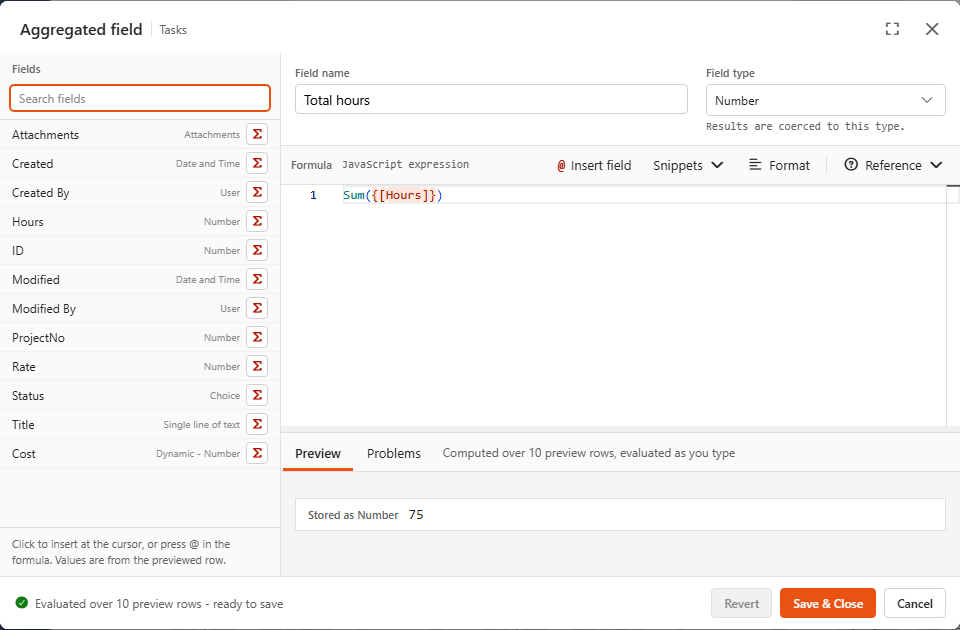Insert aggregate via Hours sigma icon
Image resolution: width=960 pixels, height=630 pixels.
257,221
